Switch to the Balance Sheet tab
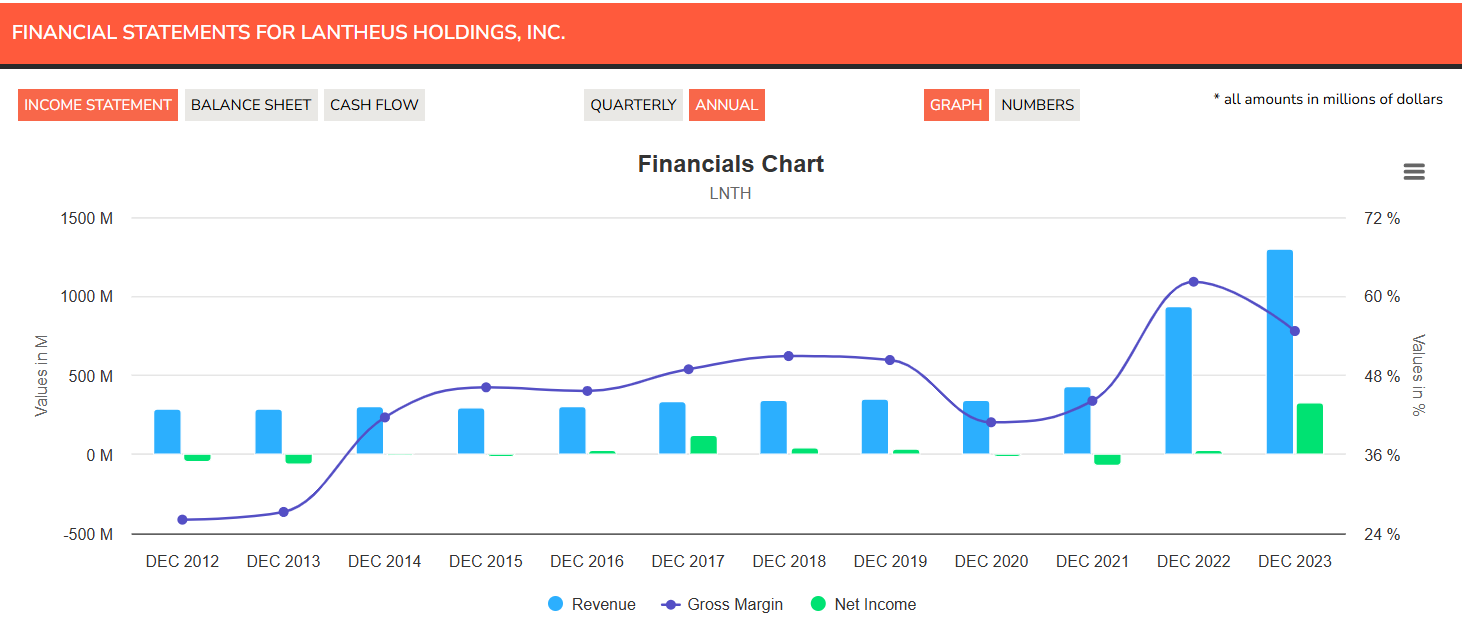This screenshot has width=1463, height=628. [x=251, y=105]
